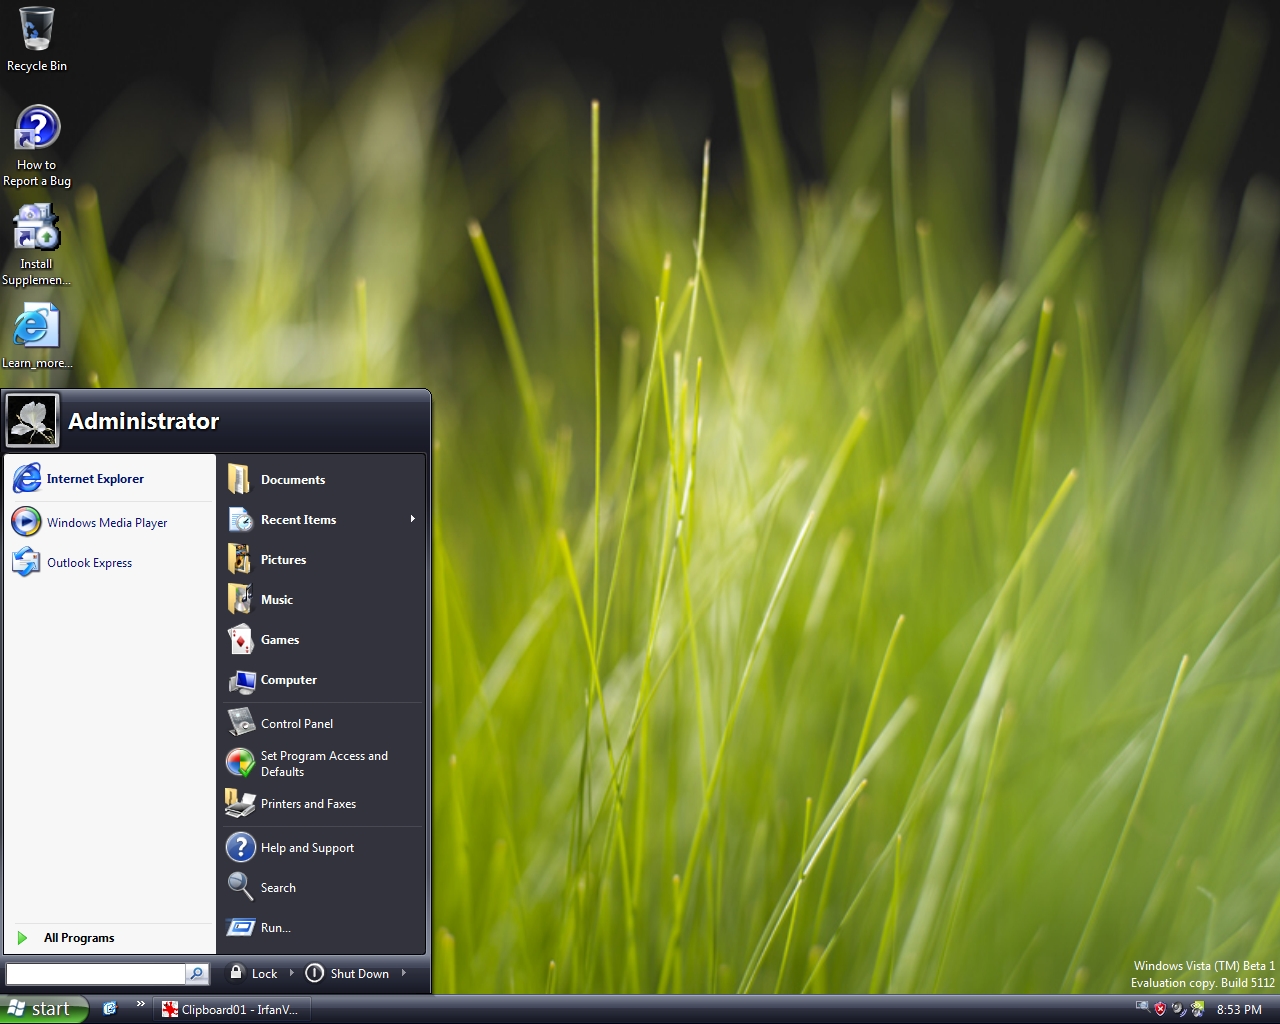Screen dimensions: 1280x1024
Task: Click the Shut Down power icon
Action: 314,973
